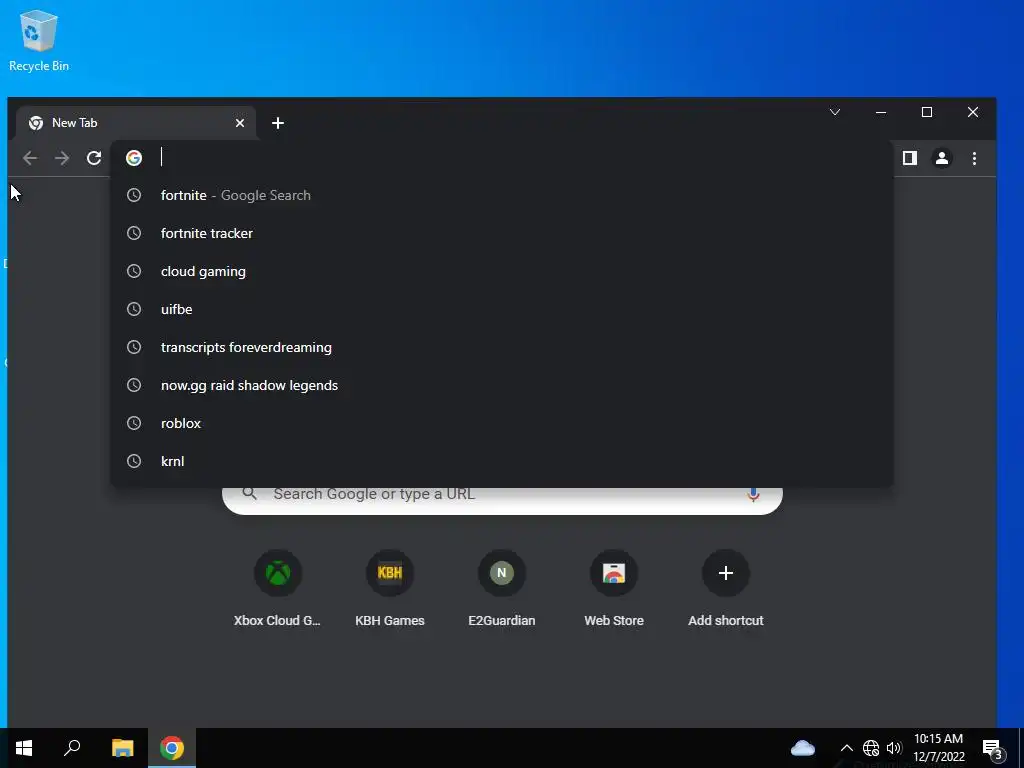Choose the now.gg raid shadow legends suggestion
Image resolution: width=1024 pixels, height=768 pixels.
click(502, 385)
